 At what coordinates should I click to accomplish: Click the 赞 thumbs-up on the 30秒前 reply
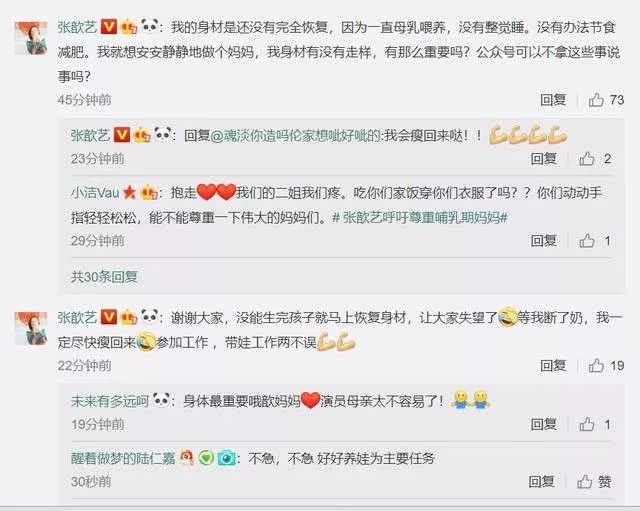pos(584,482)
